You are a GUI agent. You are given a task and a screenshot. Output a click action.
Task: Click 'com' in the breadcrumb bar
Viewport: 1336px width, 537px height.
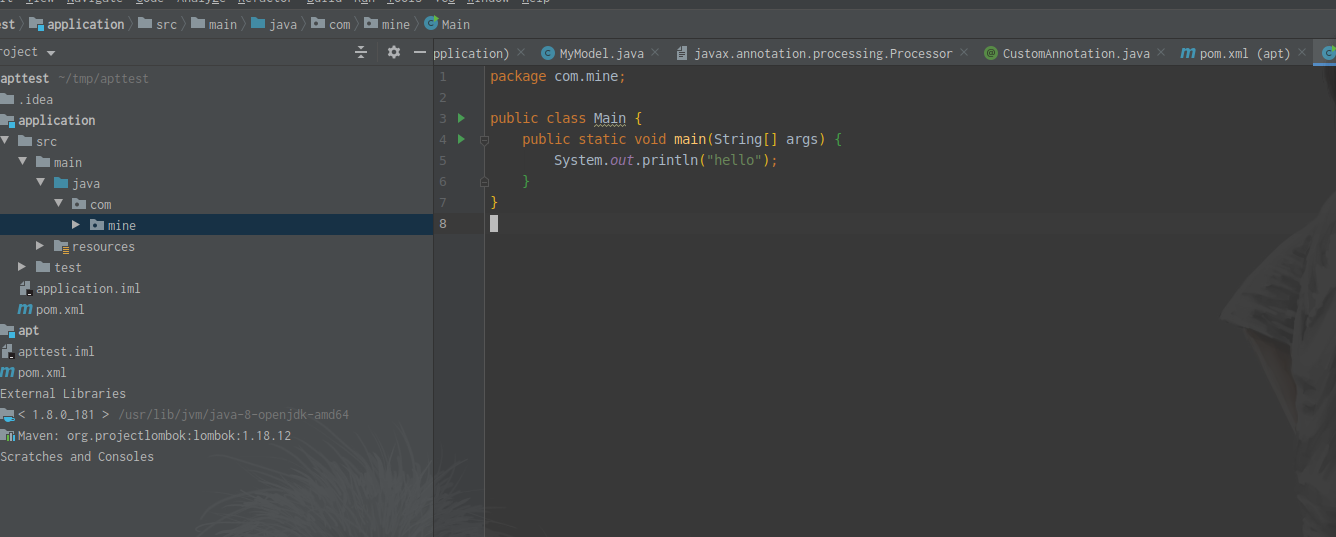click(340, 24)
